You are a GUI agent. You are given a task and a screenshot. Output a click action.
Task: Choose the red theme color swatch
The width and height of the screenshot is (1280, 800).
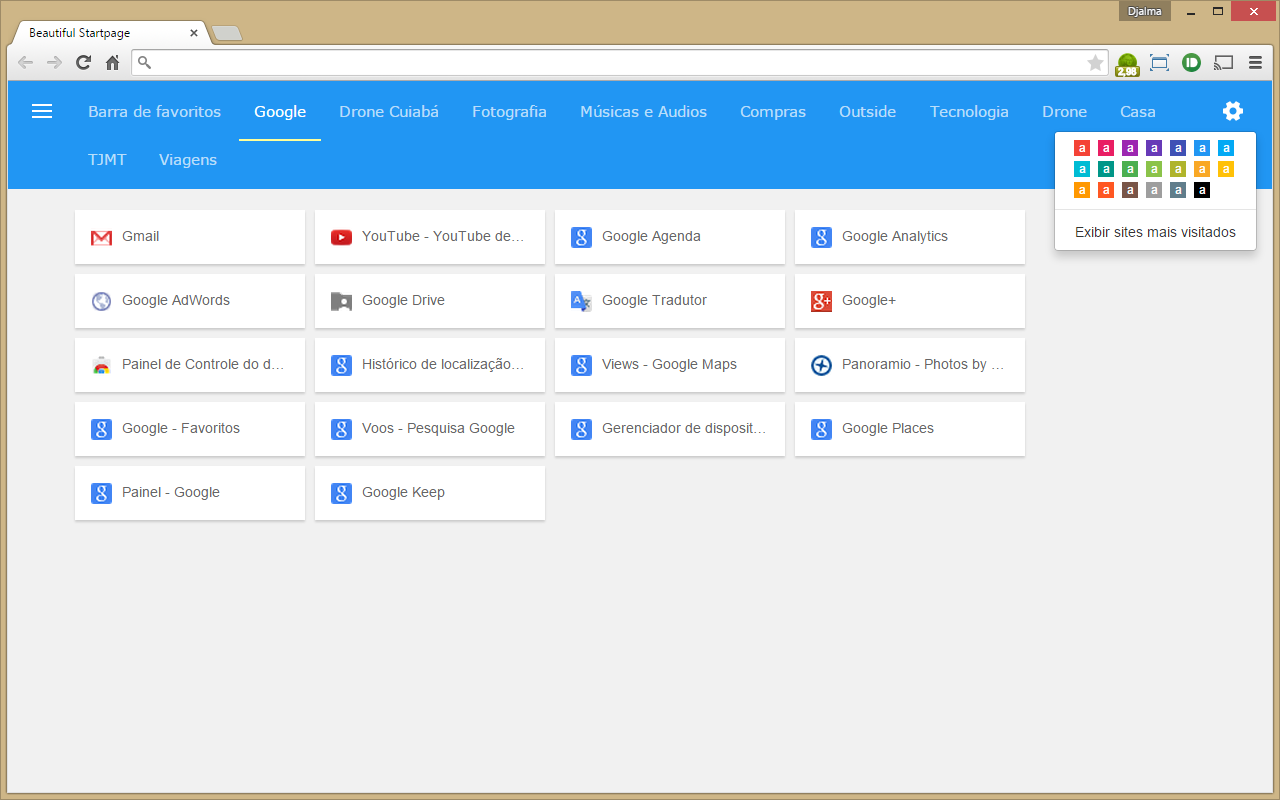click(x=1082, y=148)
